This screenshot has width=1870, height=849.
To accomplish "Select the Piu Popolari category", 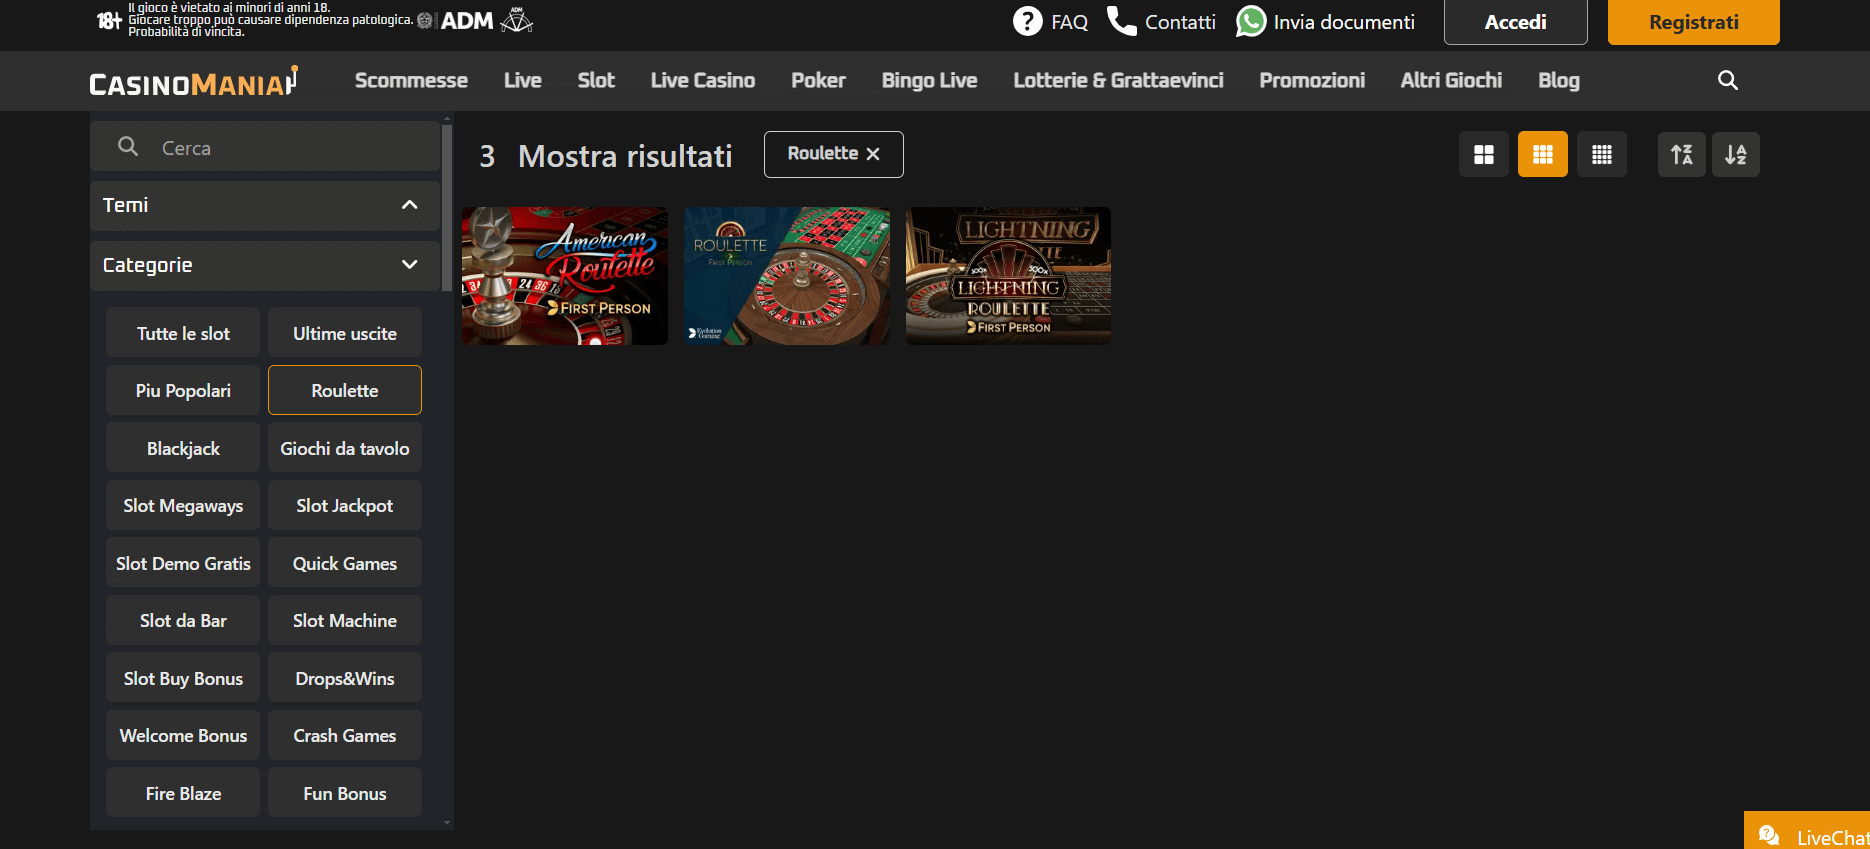I will (x=183, y=390).
